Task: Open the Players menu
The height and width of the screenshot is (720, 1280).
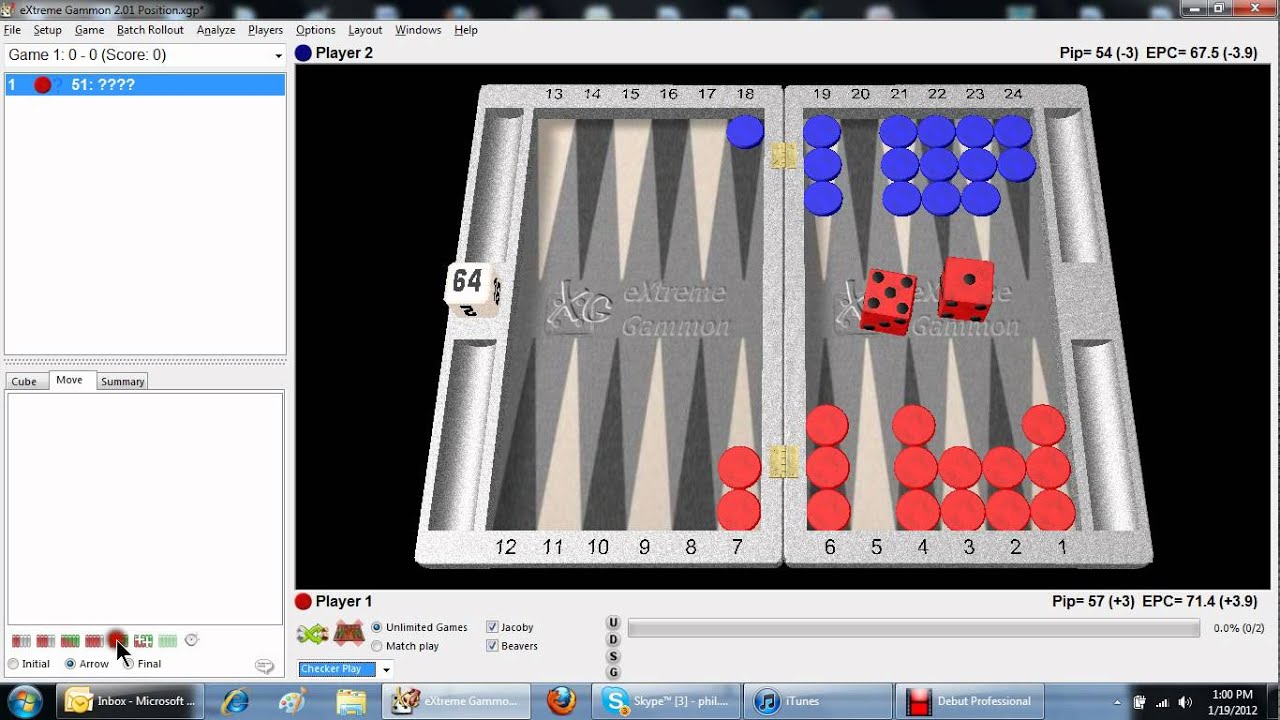Action: (265, 30)
